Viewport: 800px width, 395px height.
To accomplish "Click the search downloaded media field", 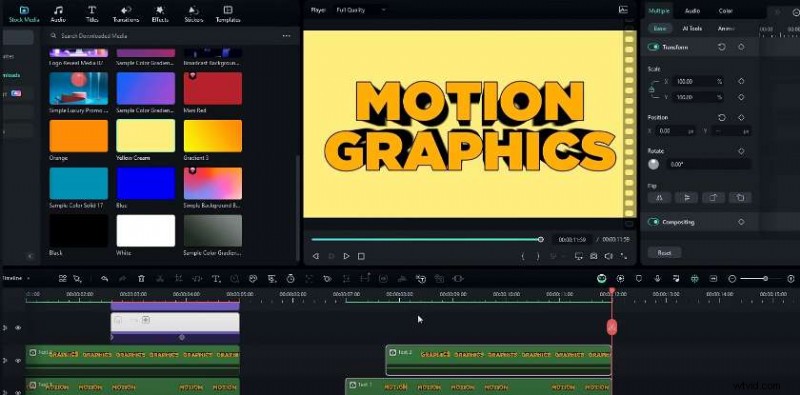I will point(163,36).
